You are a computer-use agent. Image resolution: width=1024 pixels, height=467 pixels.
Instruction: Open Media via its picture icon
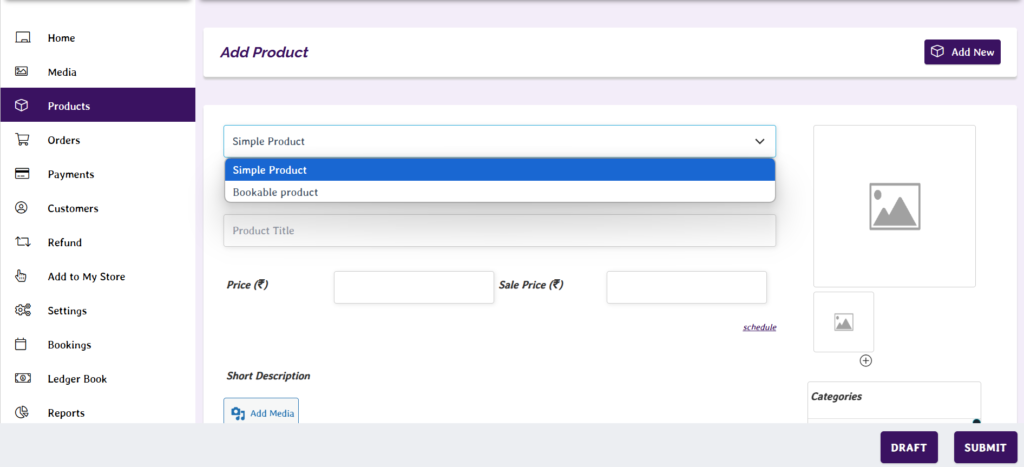click(x=22, y=72)
